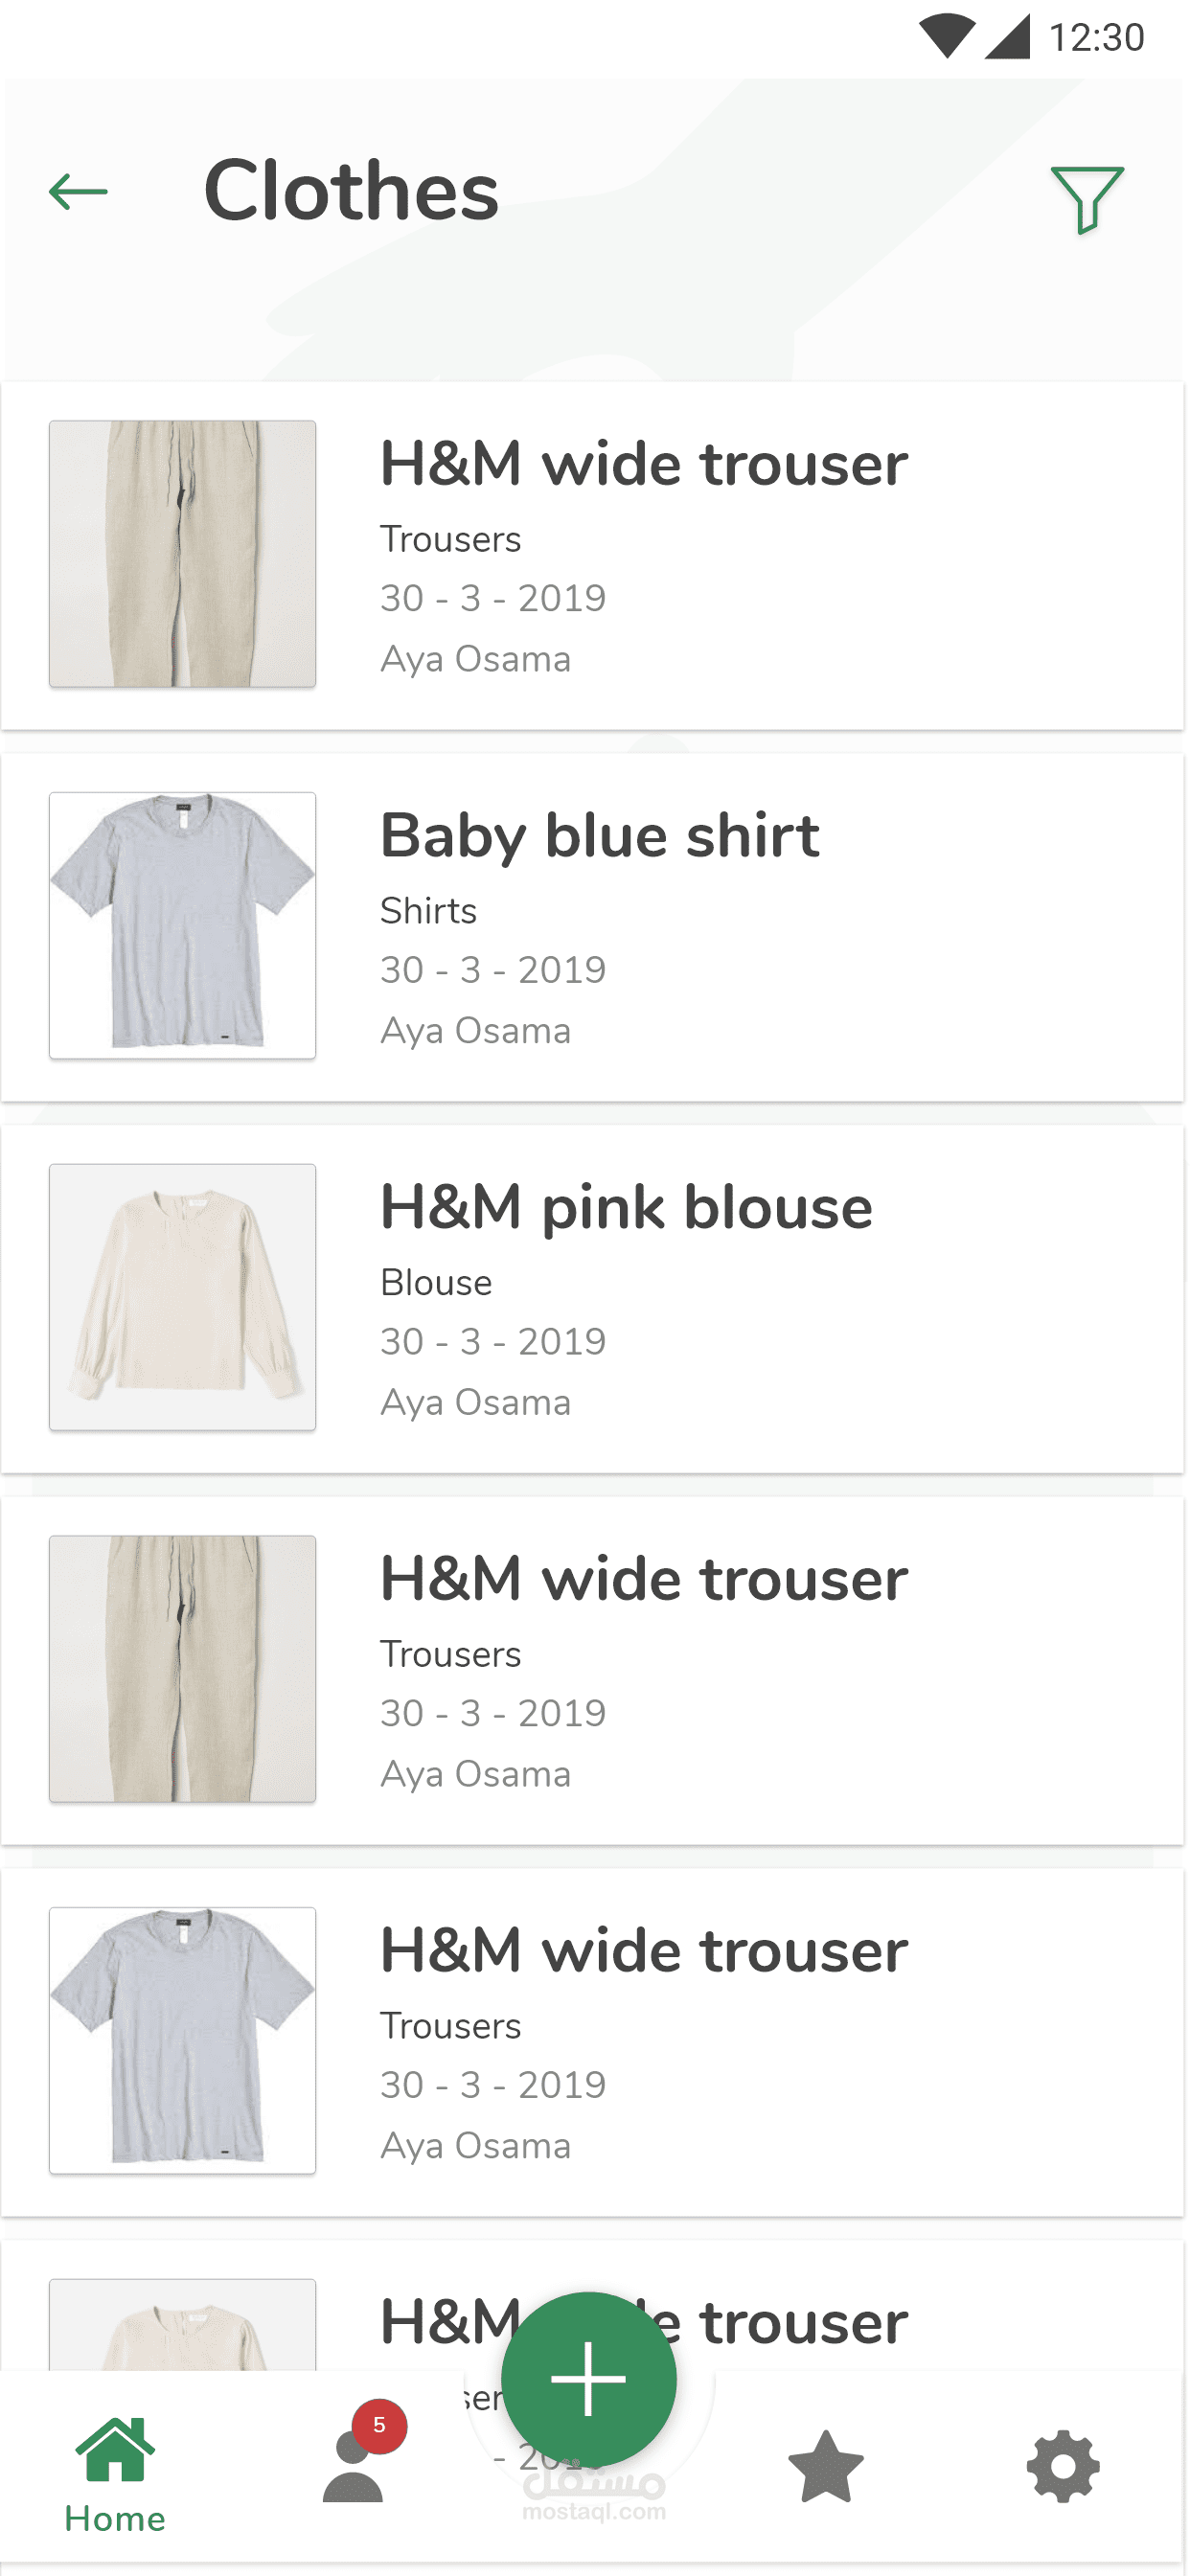Open first H&M wide trouser title
Screen dimensions: 1190x2576
643,464
